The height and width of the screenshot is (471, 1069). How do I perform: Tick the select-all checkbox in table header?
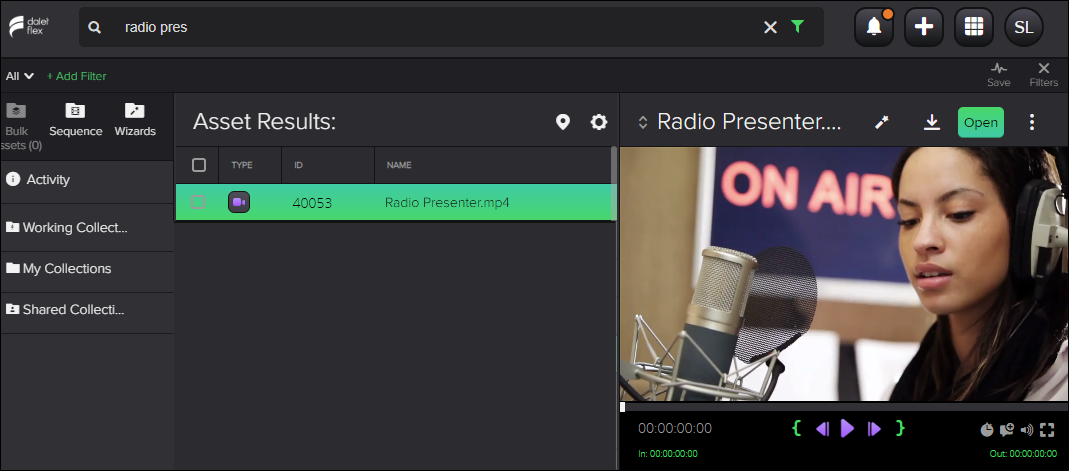click(x=199, y=165)
